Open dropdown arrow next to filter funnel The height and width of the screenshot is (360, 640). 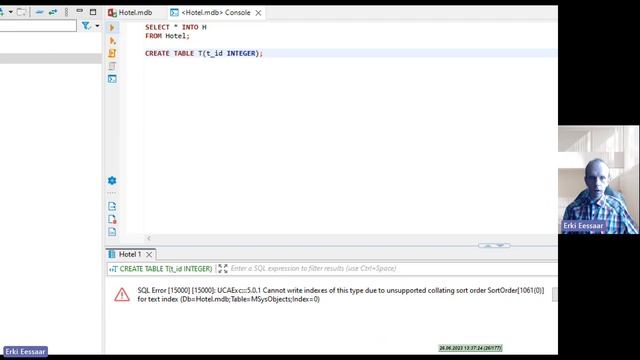pyautogui.click(x=97, y=26)
